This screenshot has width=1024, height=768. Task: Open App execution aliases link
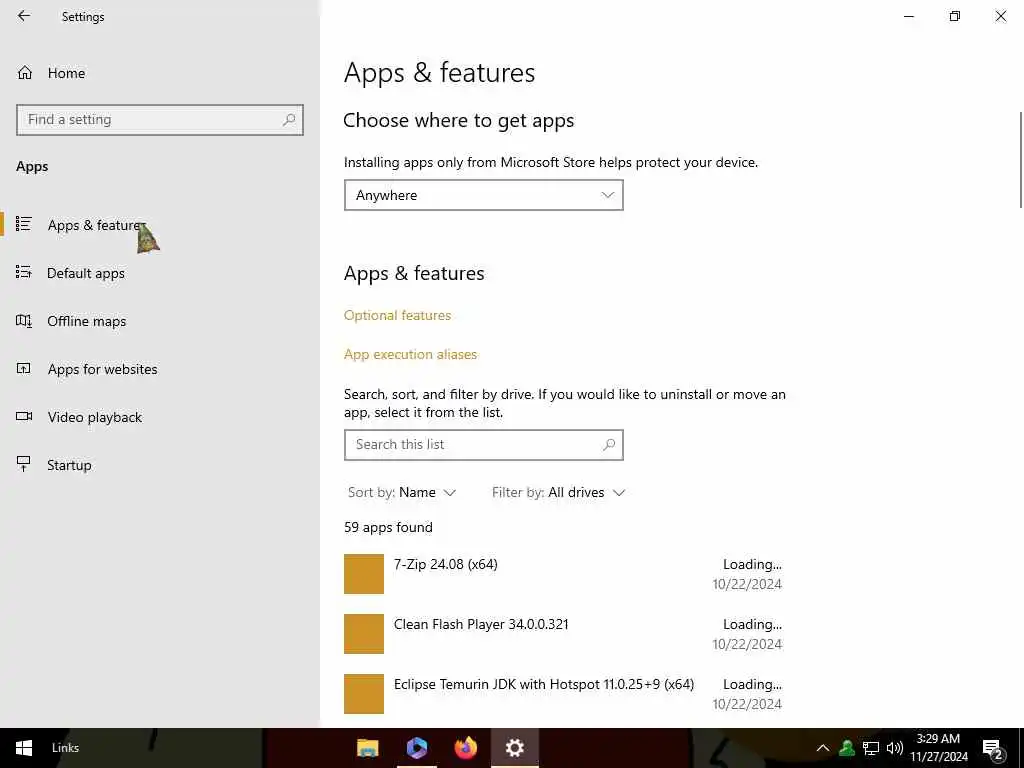click(410, 355)
